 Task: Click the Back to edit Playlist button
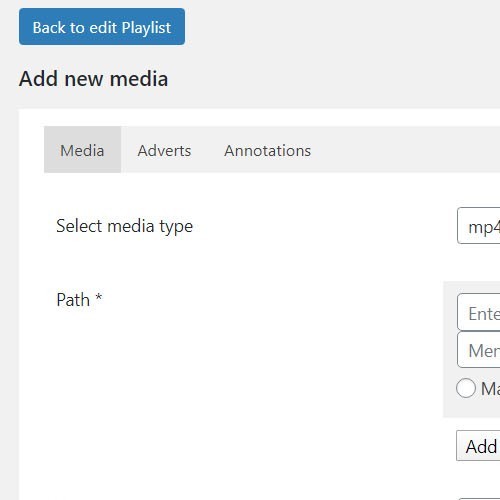pyautogui.click(x=102, y=27)
